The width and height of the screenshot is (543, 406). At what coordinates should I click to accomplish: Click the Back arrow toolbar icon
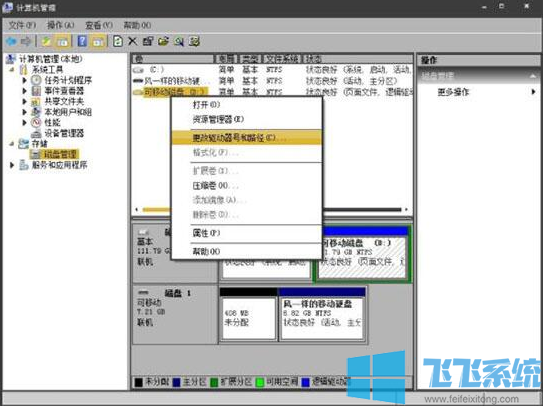pos(11,42)
